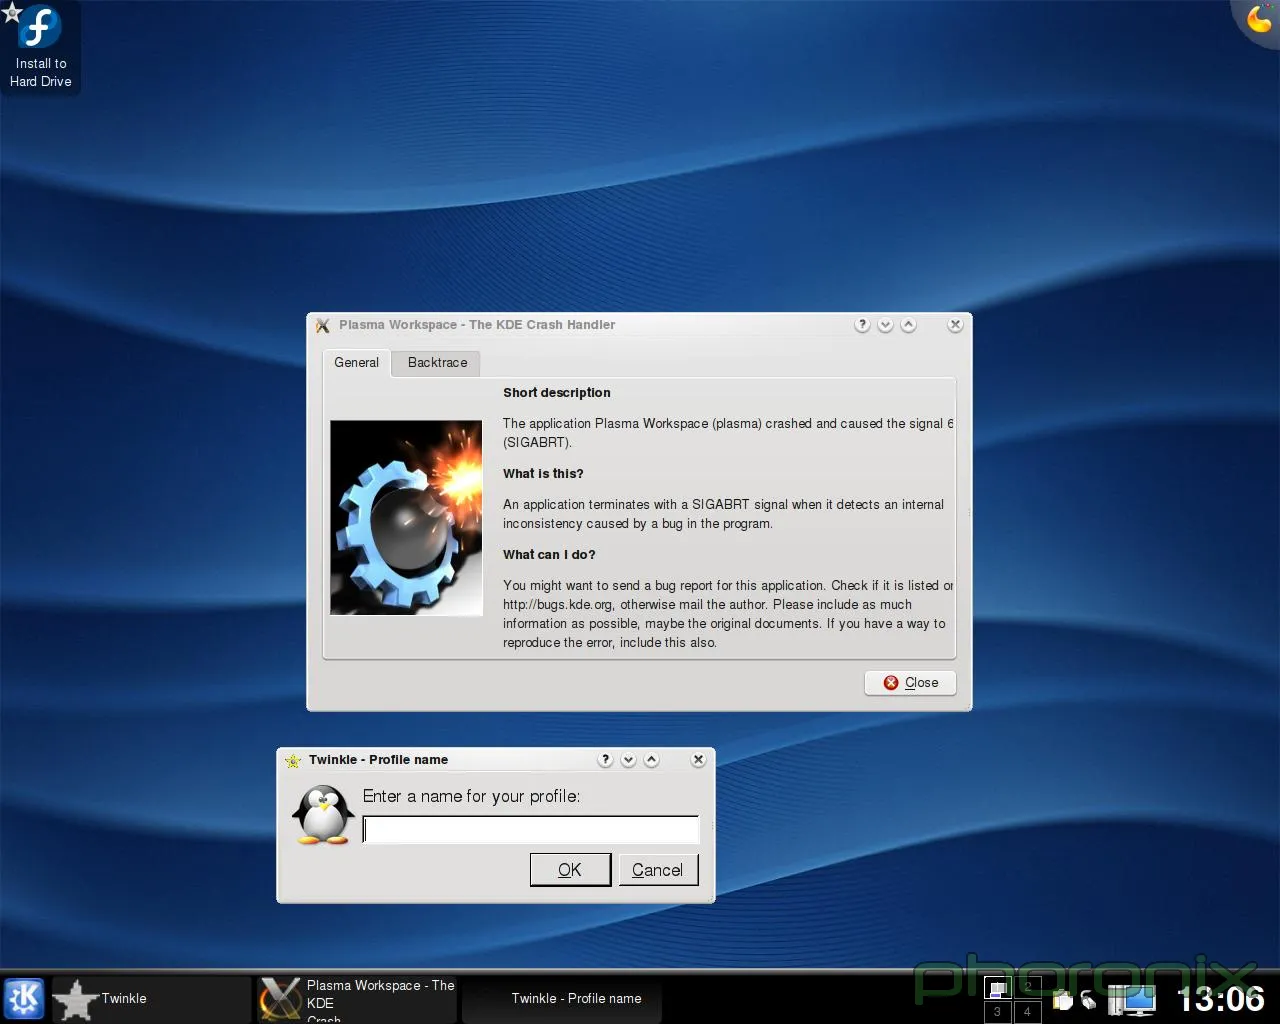This screenshot has height=1024, width=1280.
Task: Activate the Twinkle - Profile name taskbar entry
Action: (x=563, y=998)
